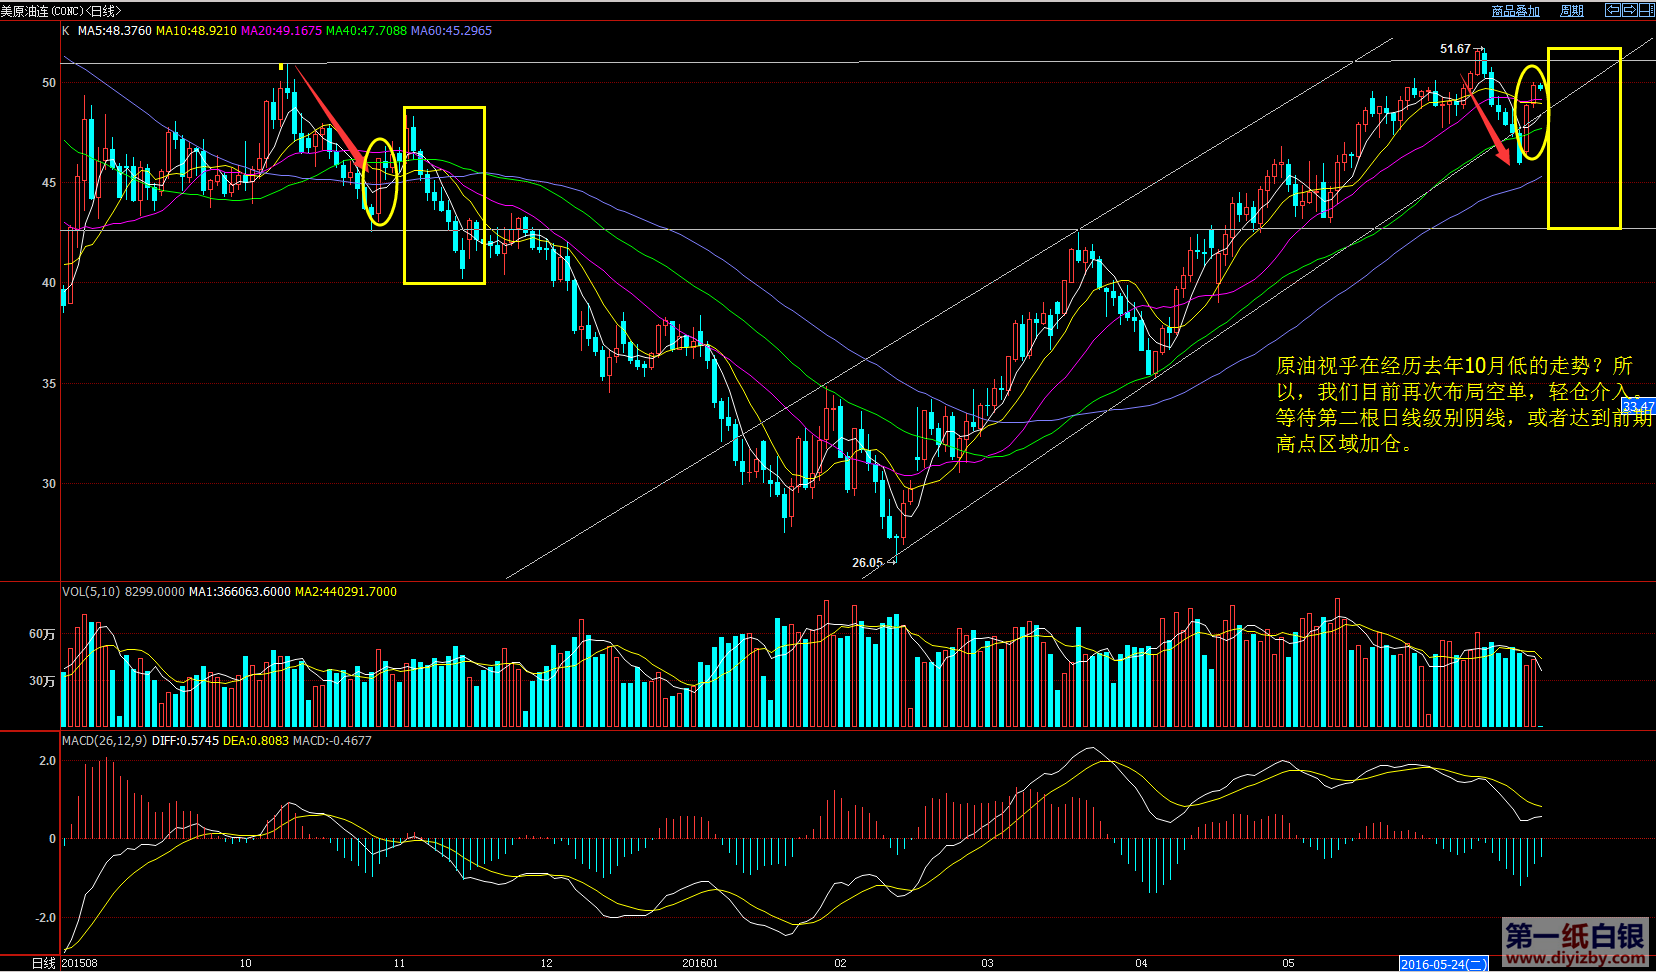The height and width of the screenshot is (972, 1656).
Task: Click the 201508 date on time axis
Action: click(x=80, y=963)
